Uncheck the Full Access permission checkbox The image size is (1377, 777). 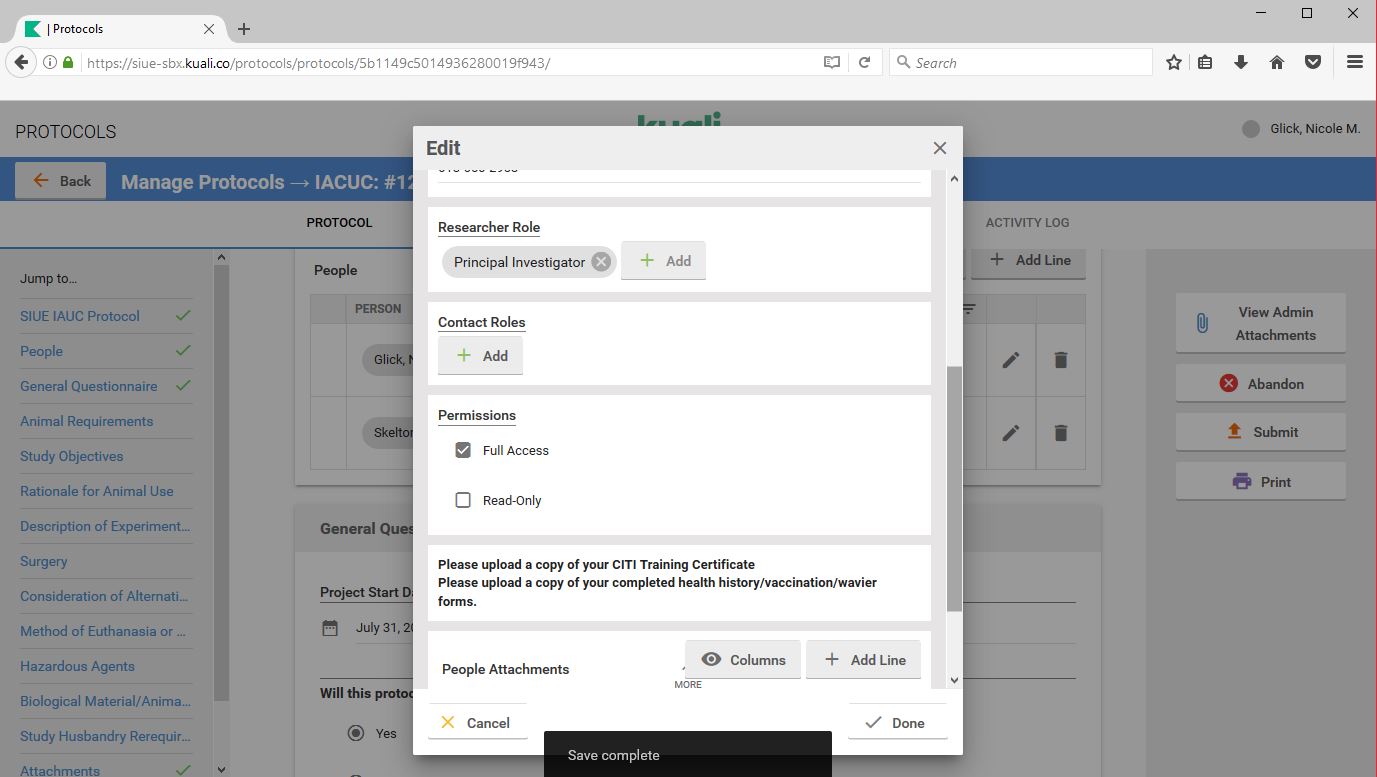(x=463, y=450)
